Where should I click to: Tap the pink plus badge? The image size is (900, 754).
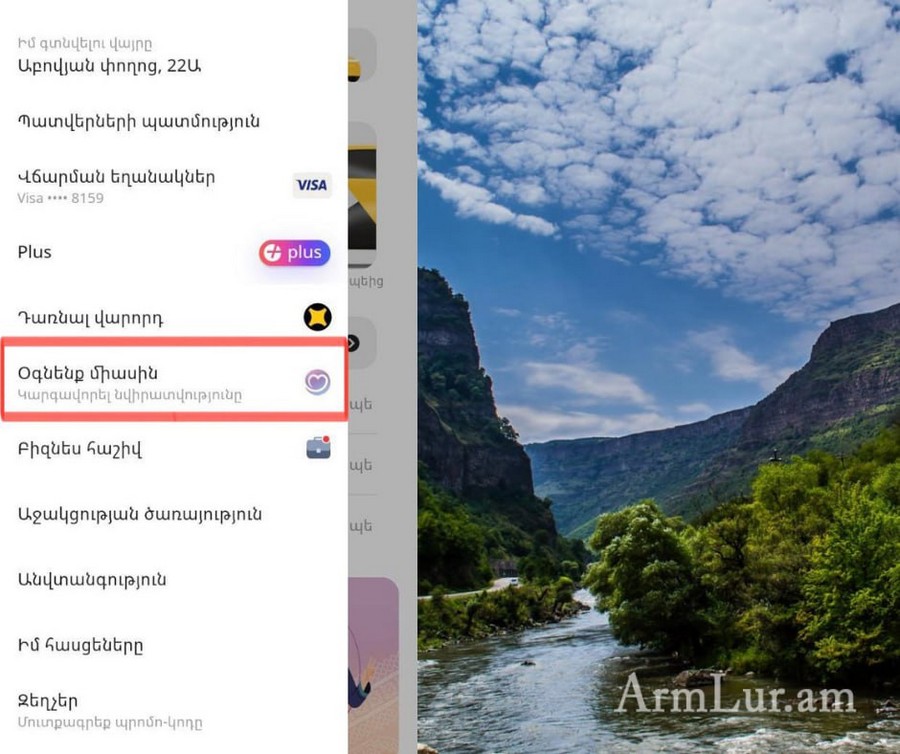point(294,252)
